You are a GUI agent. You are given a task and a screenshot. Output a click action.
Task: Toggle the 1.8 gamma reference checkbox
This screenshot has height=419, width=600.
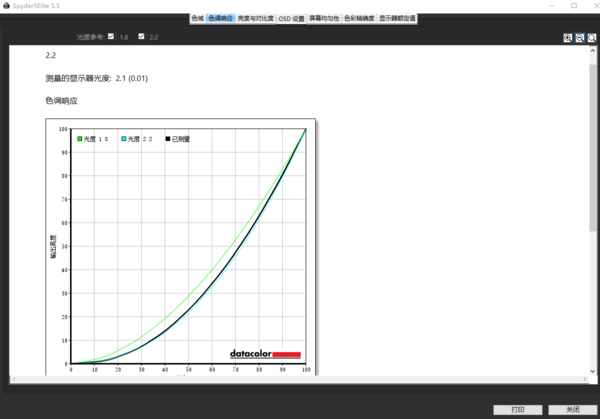pos(111,36)
